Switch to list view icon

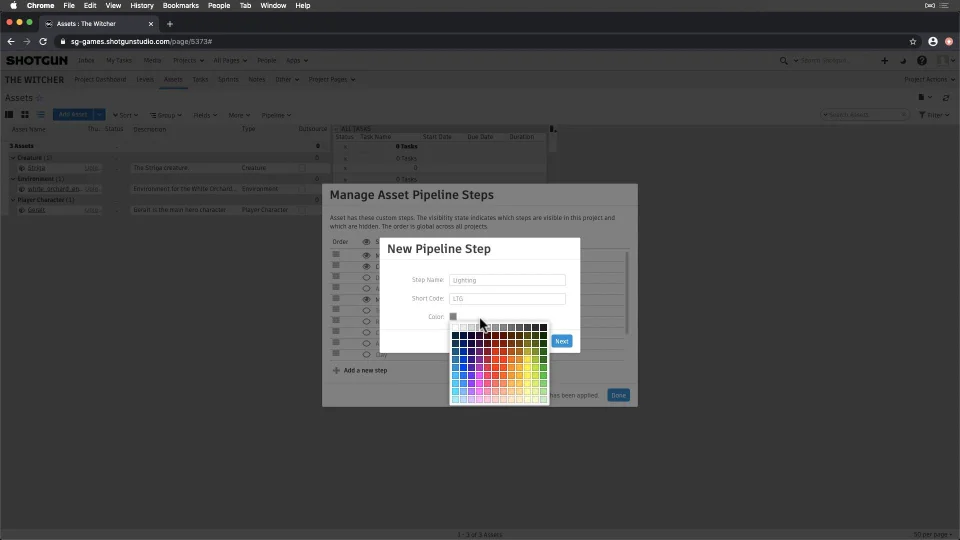click(x=40, y=114)
